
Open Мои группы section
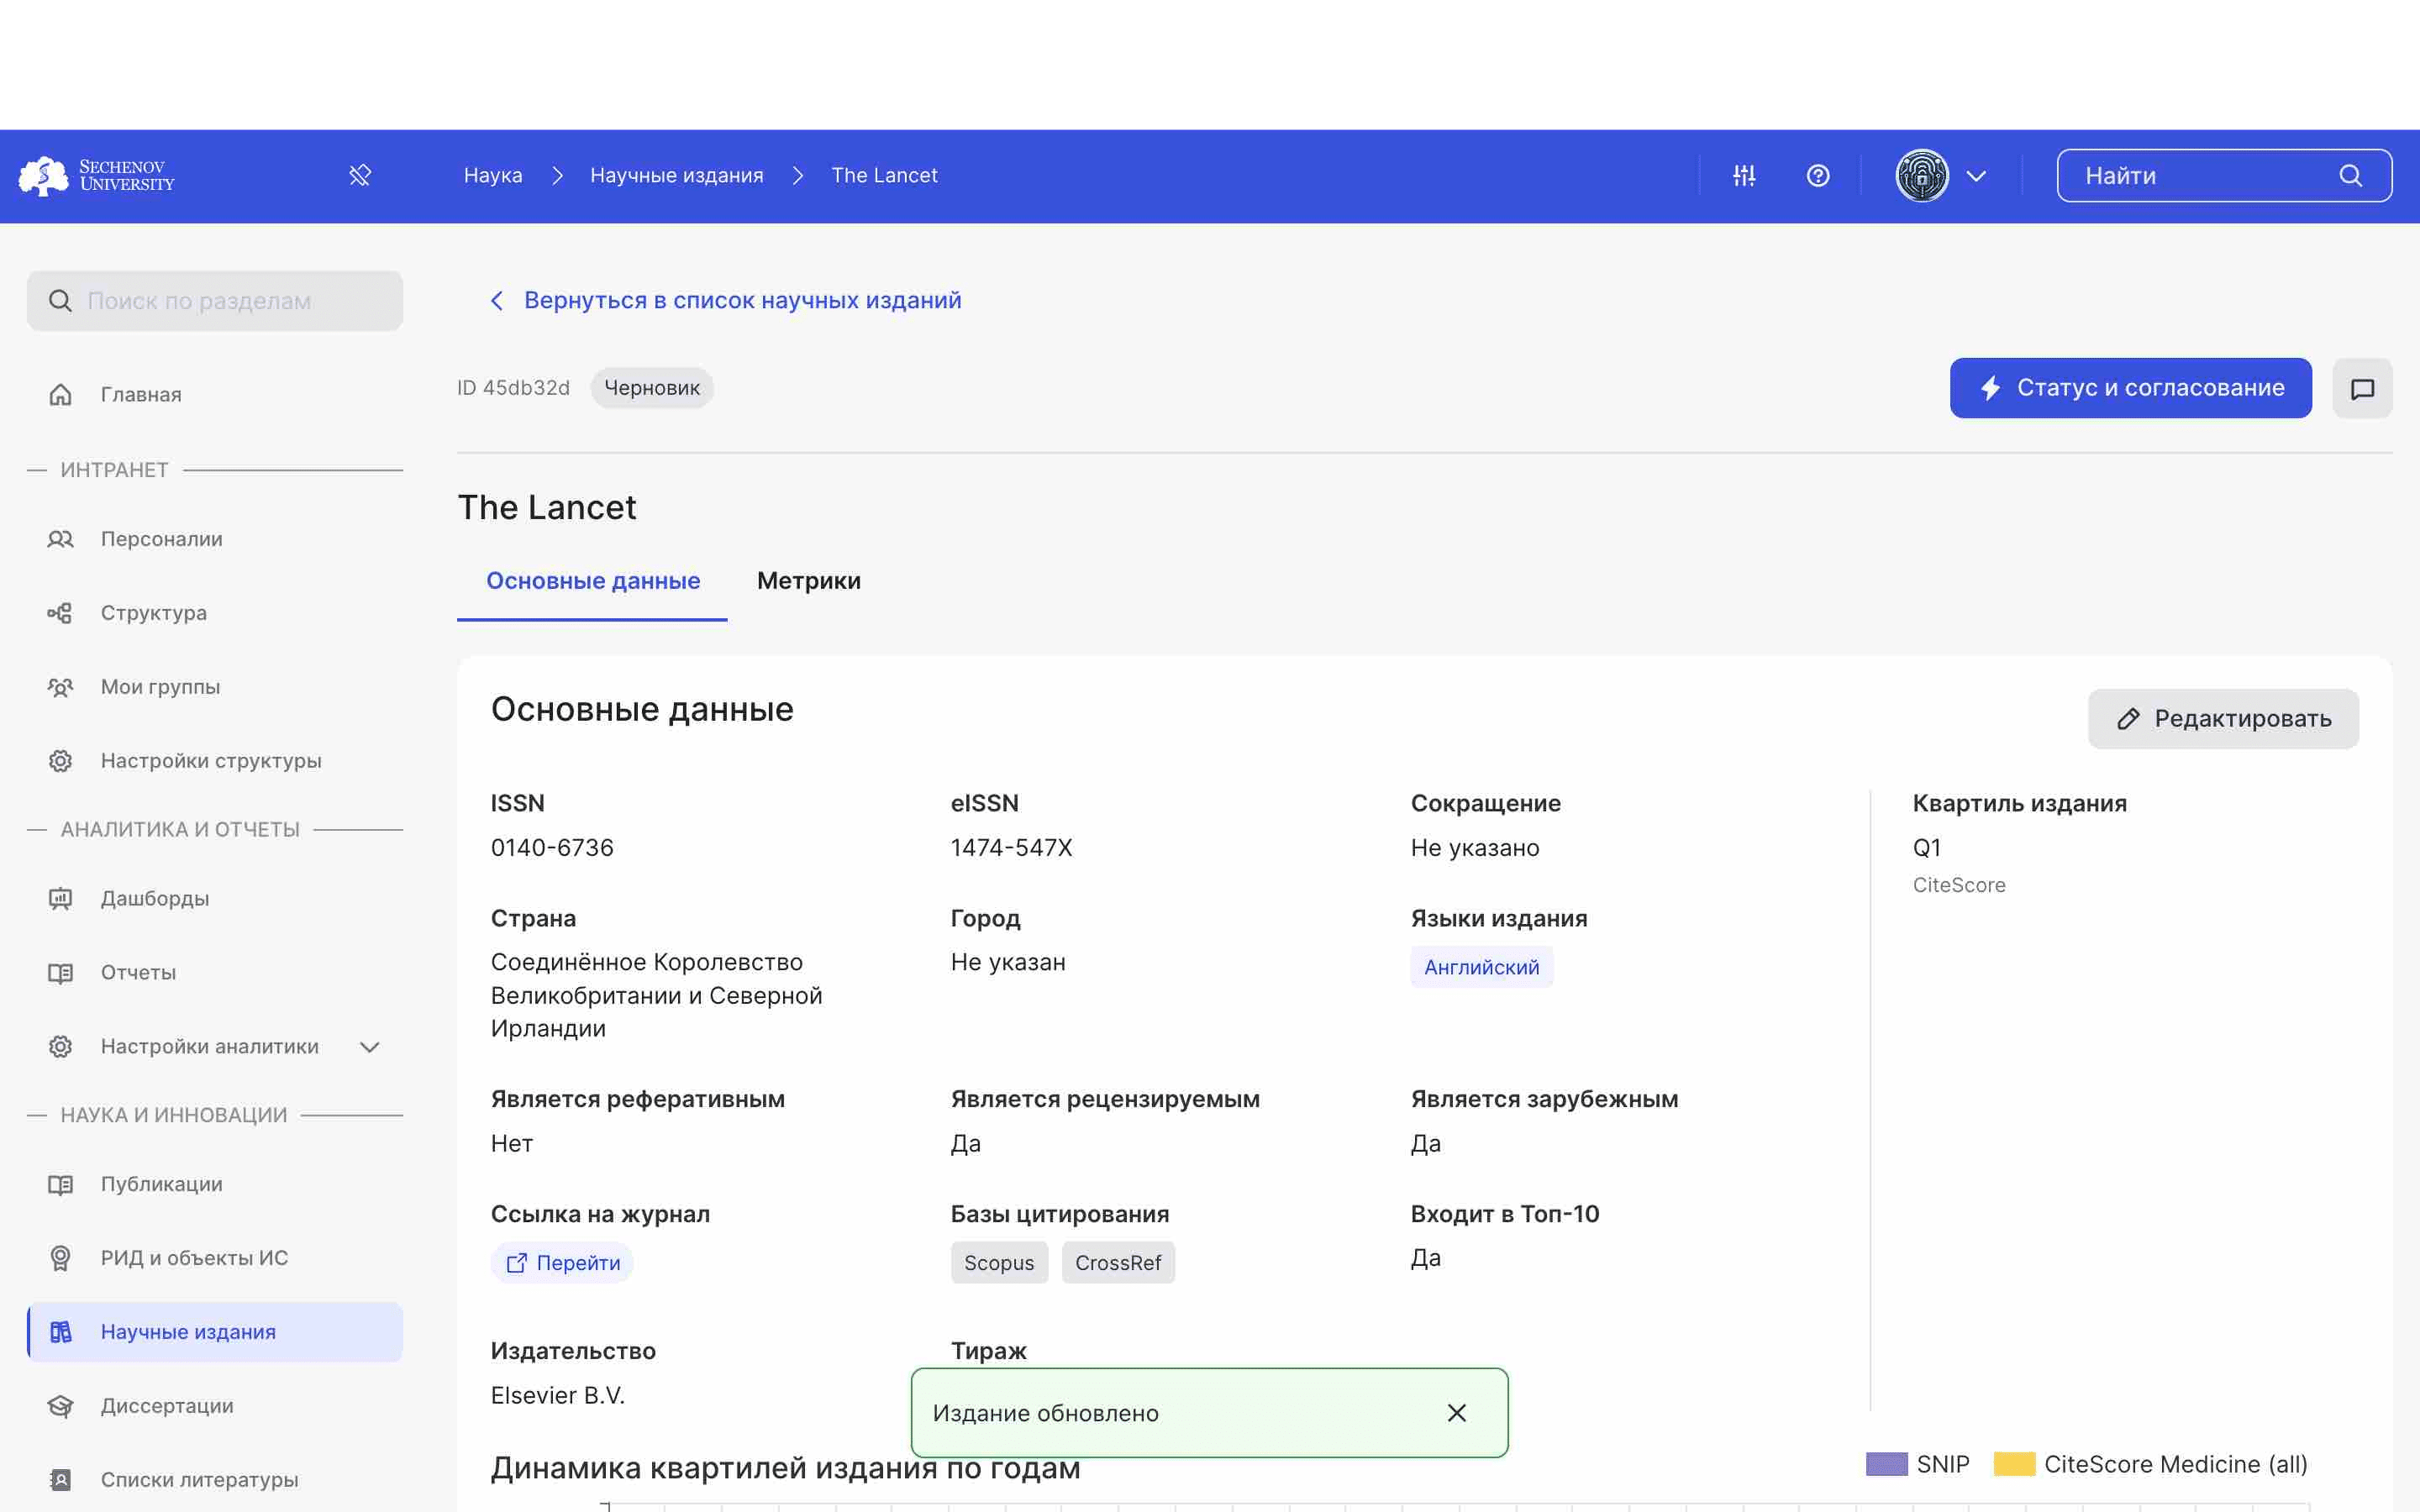[x=215, y=687]
